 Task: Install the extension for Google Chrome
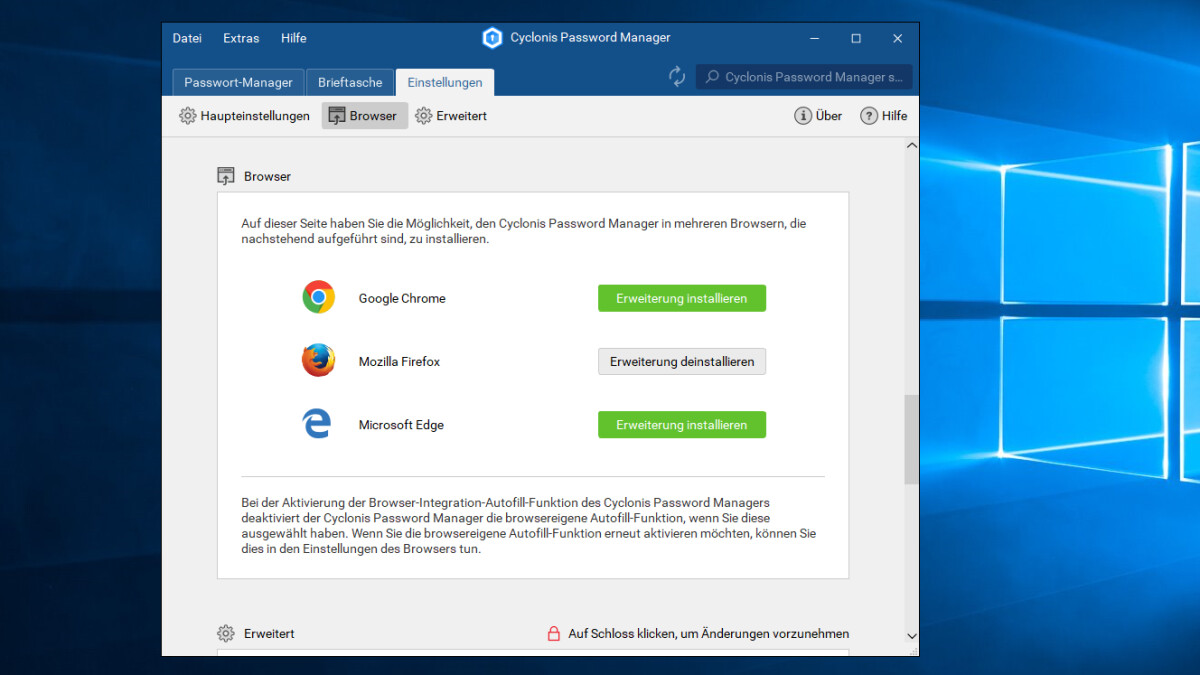682,298
